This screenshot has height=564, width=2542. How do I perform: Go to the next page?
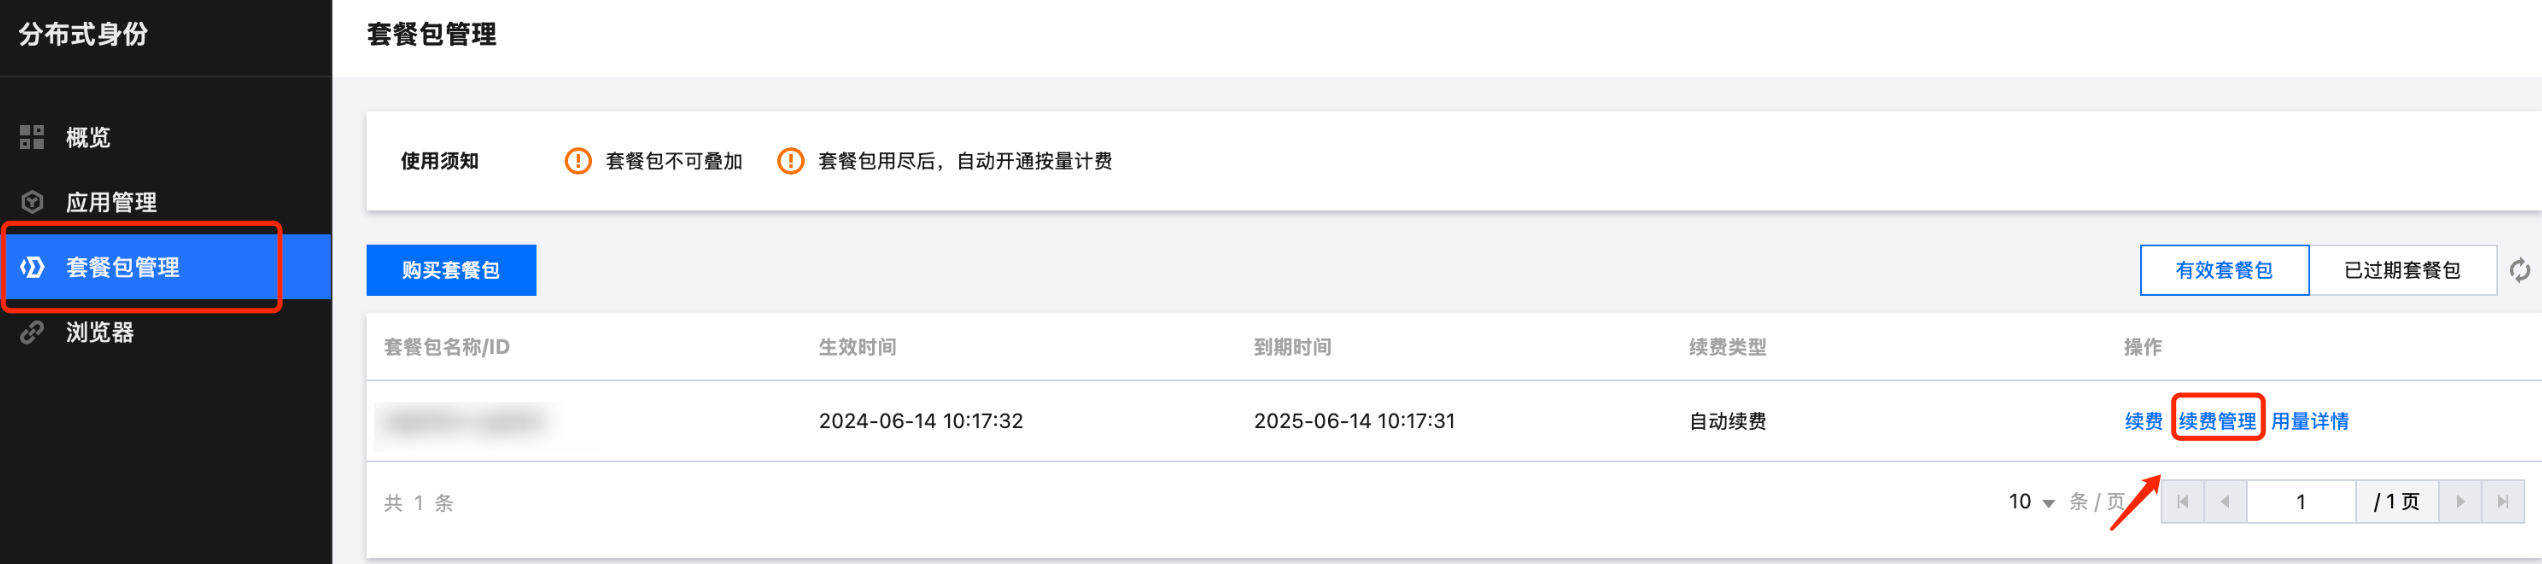click(2460, 502)
